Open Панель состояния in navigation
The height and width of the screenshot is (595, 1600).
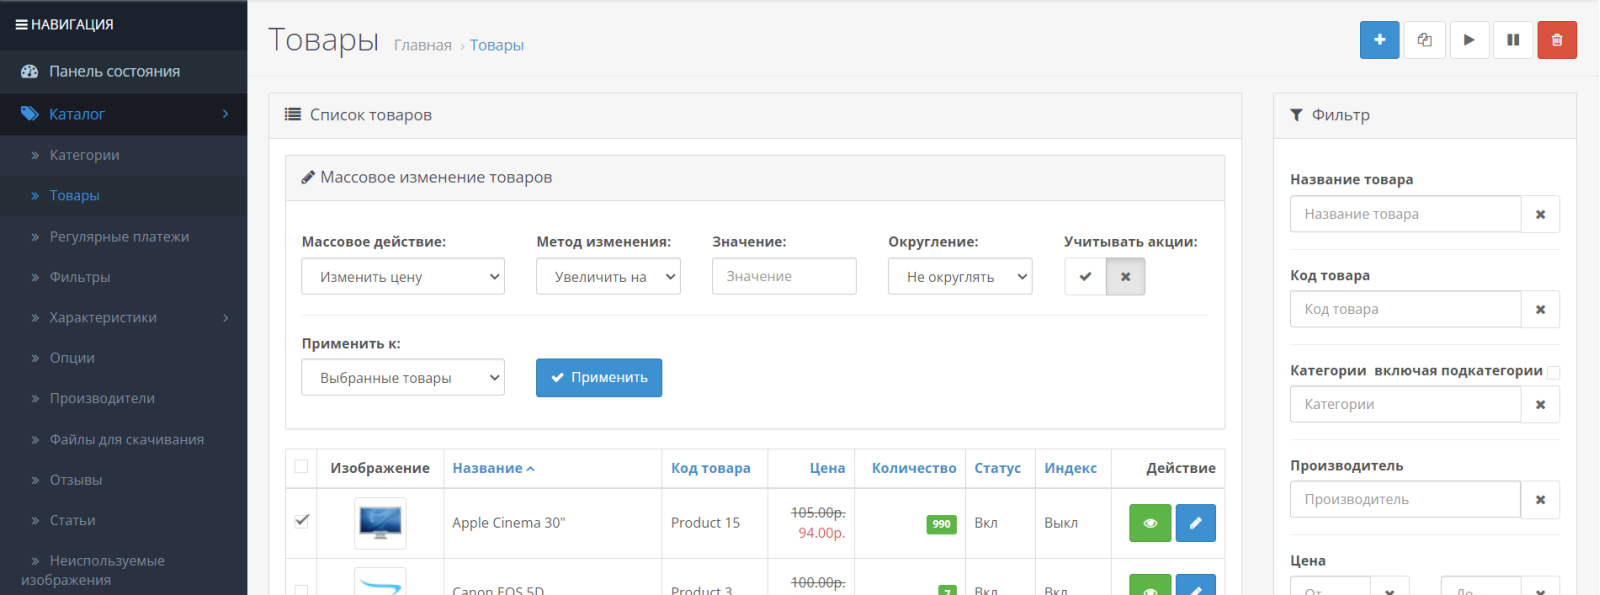(123, 71)
